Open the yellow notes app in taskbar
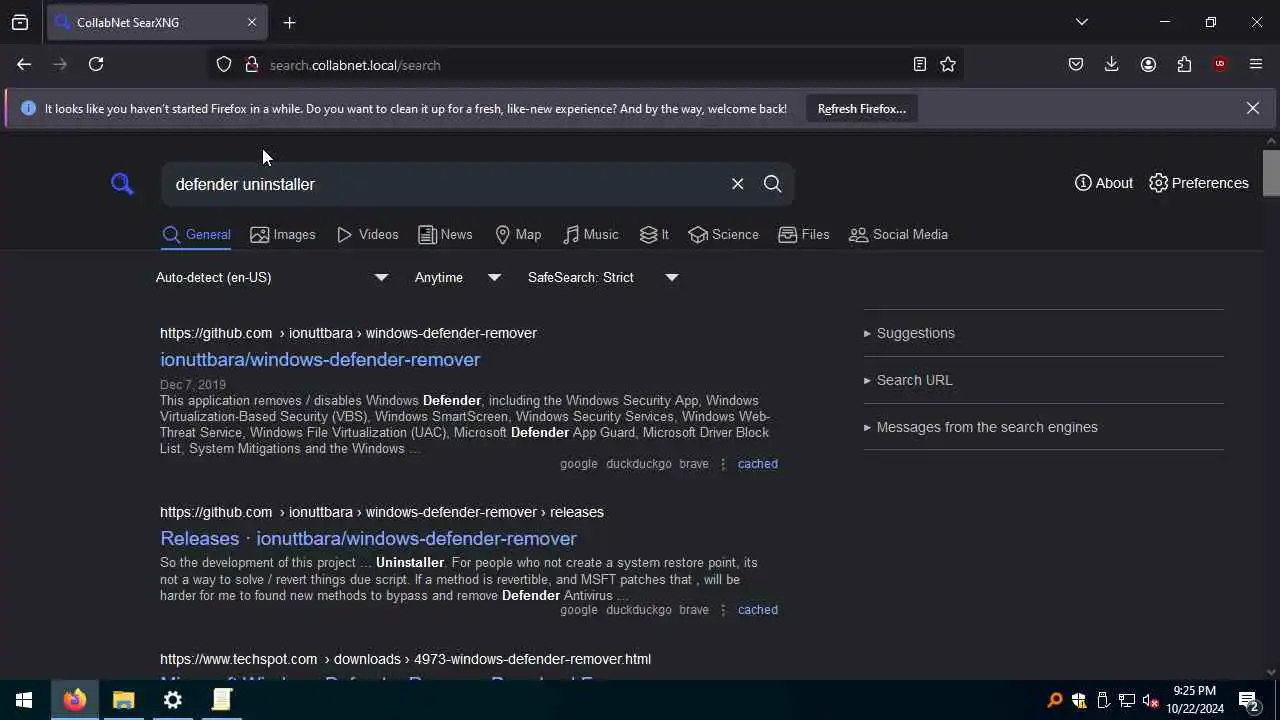Viewport: 1280px width, 720px height. pyautogui.click(x=222, y=700)
